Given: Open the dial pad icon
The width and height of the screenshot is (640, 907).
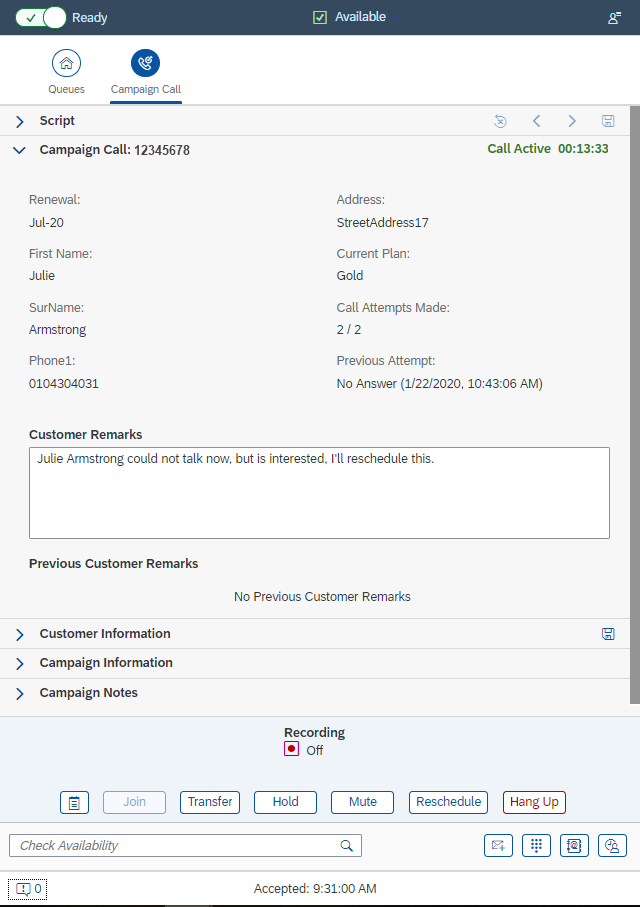Looking at the screenshot, I should point(537,845).
